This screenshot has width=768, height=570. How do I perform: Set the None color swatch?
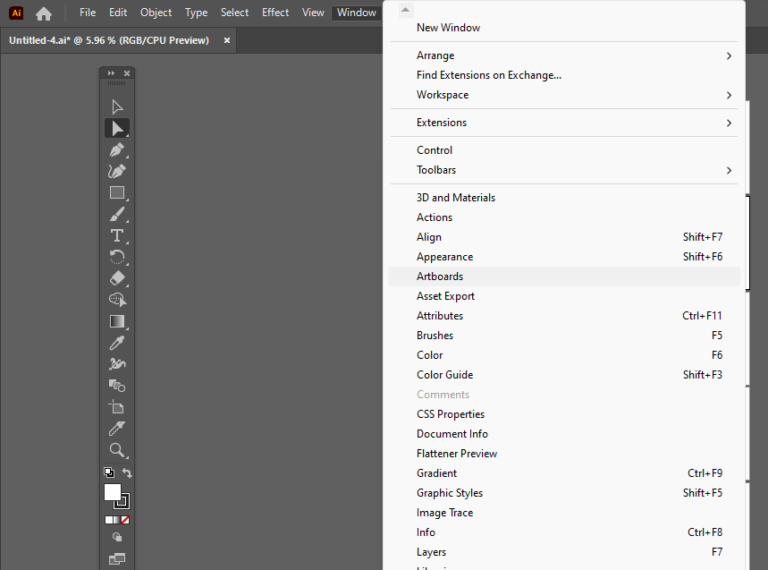125,520
